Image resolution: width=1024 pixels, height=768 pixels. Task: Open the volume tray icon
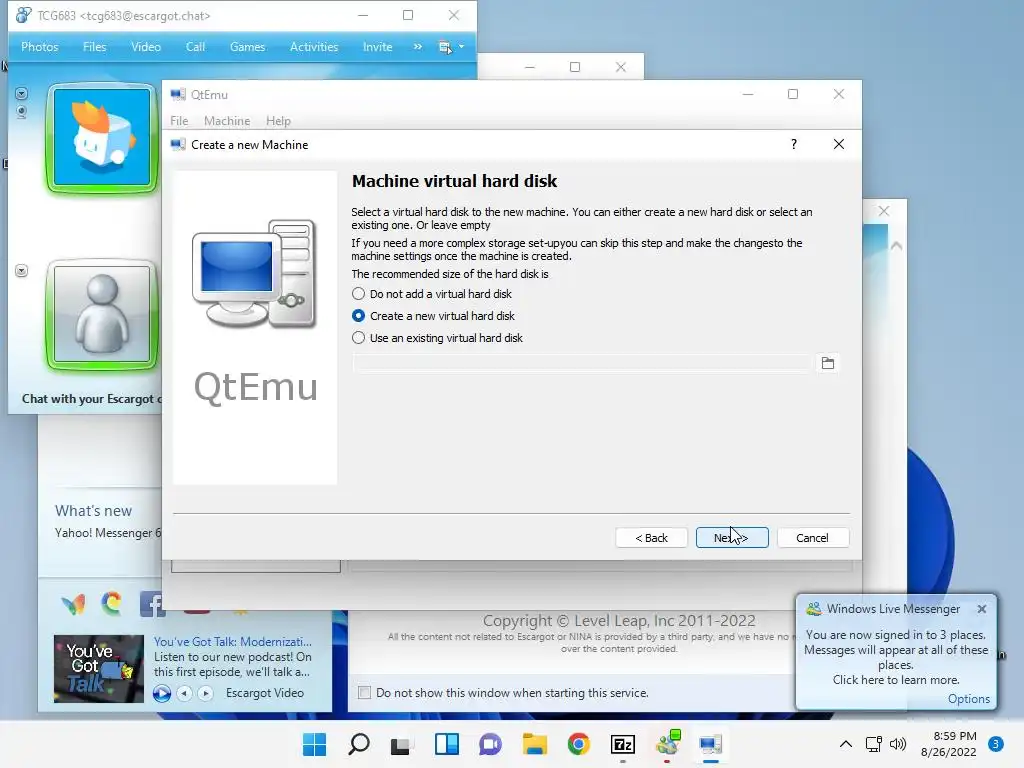(x=898, y=744)
